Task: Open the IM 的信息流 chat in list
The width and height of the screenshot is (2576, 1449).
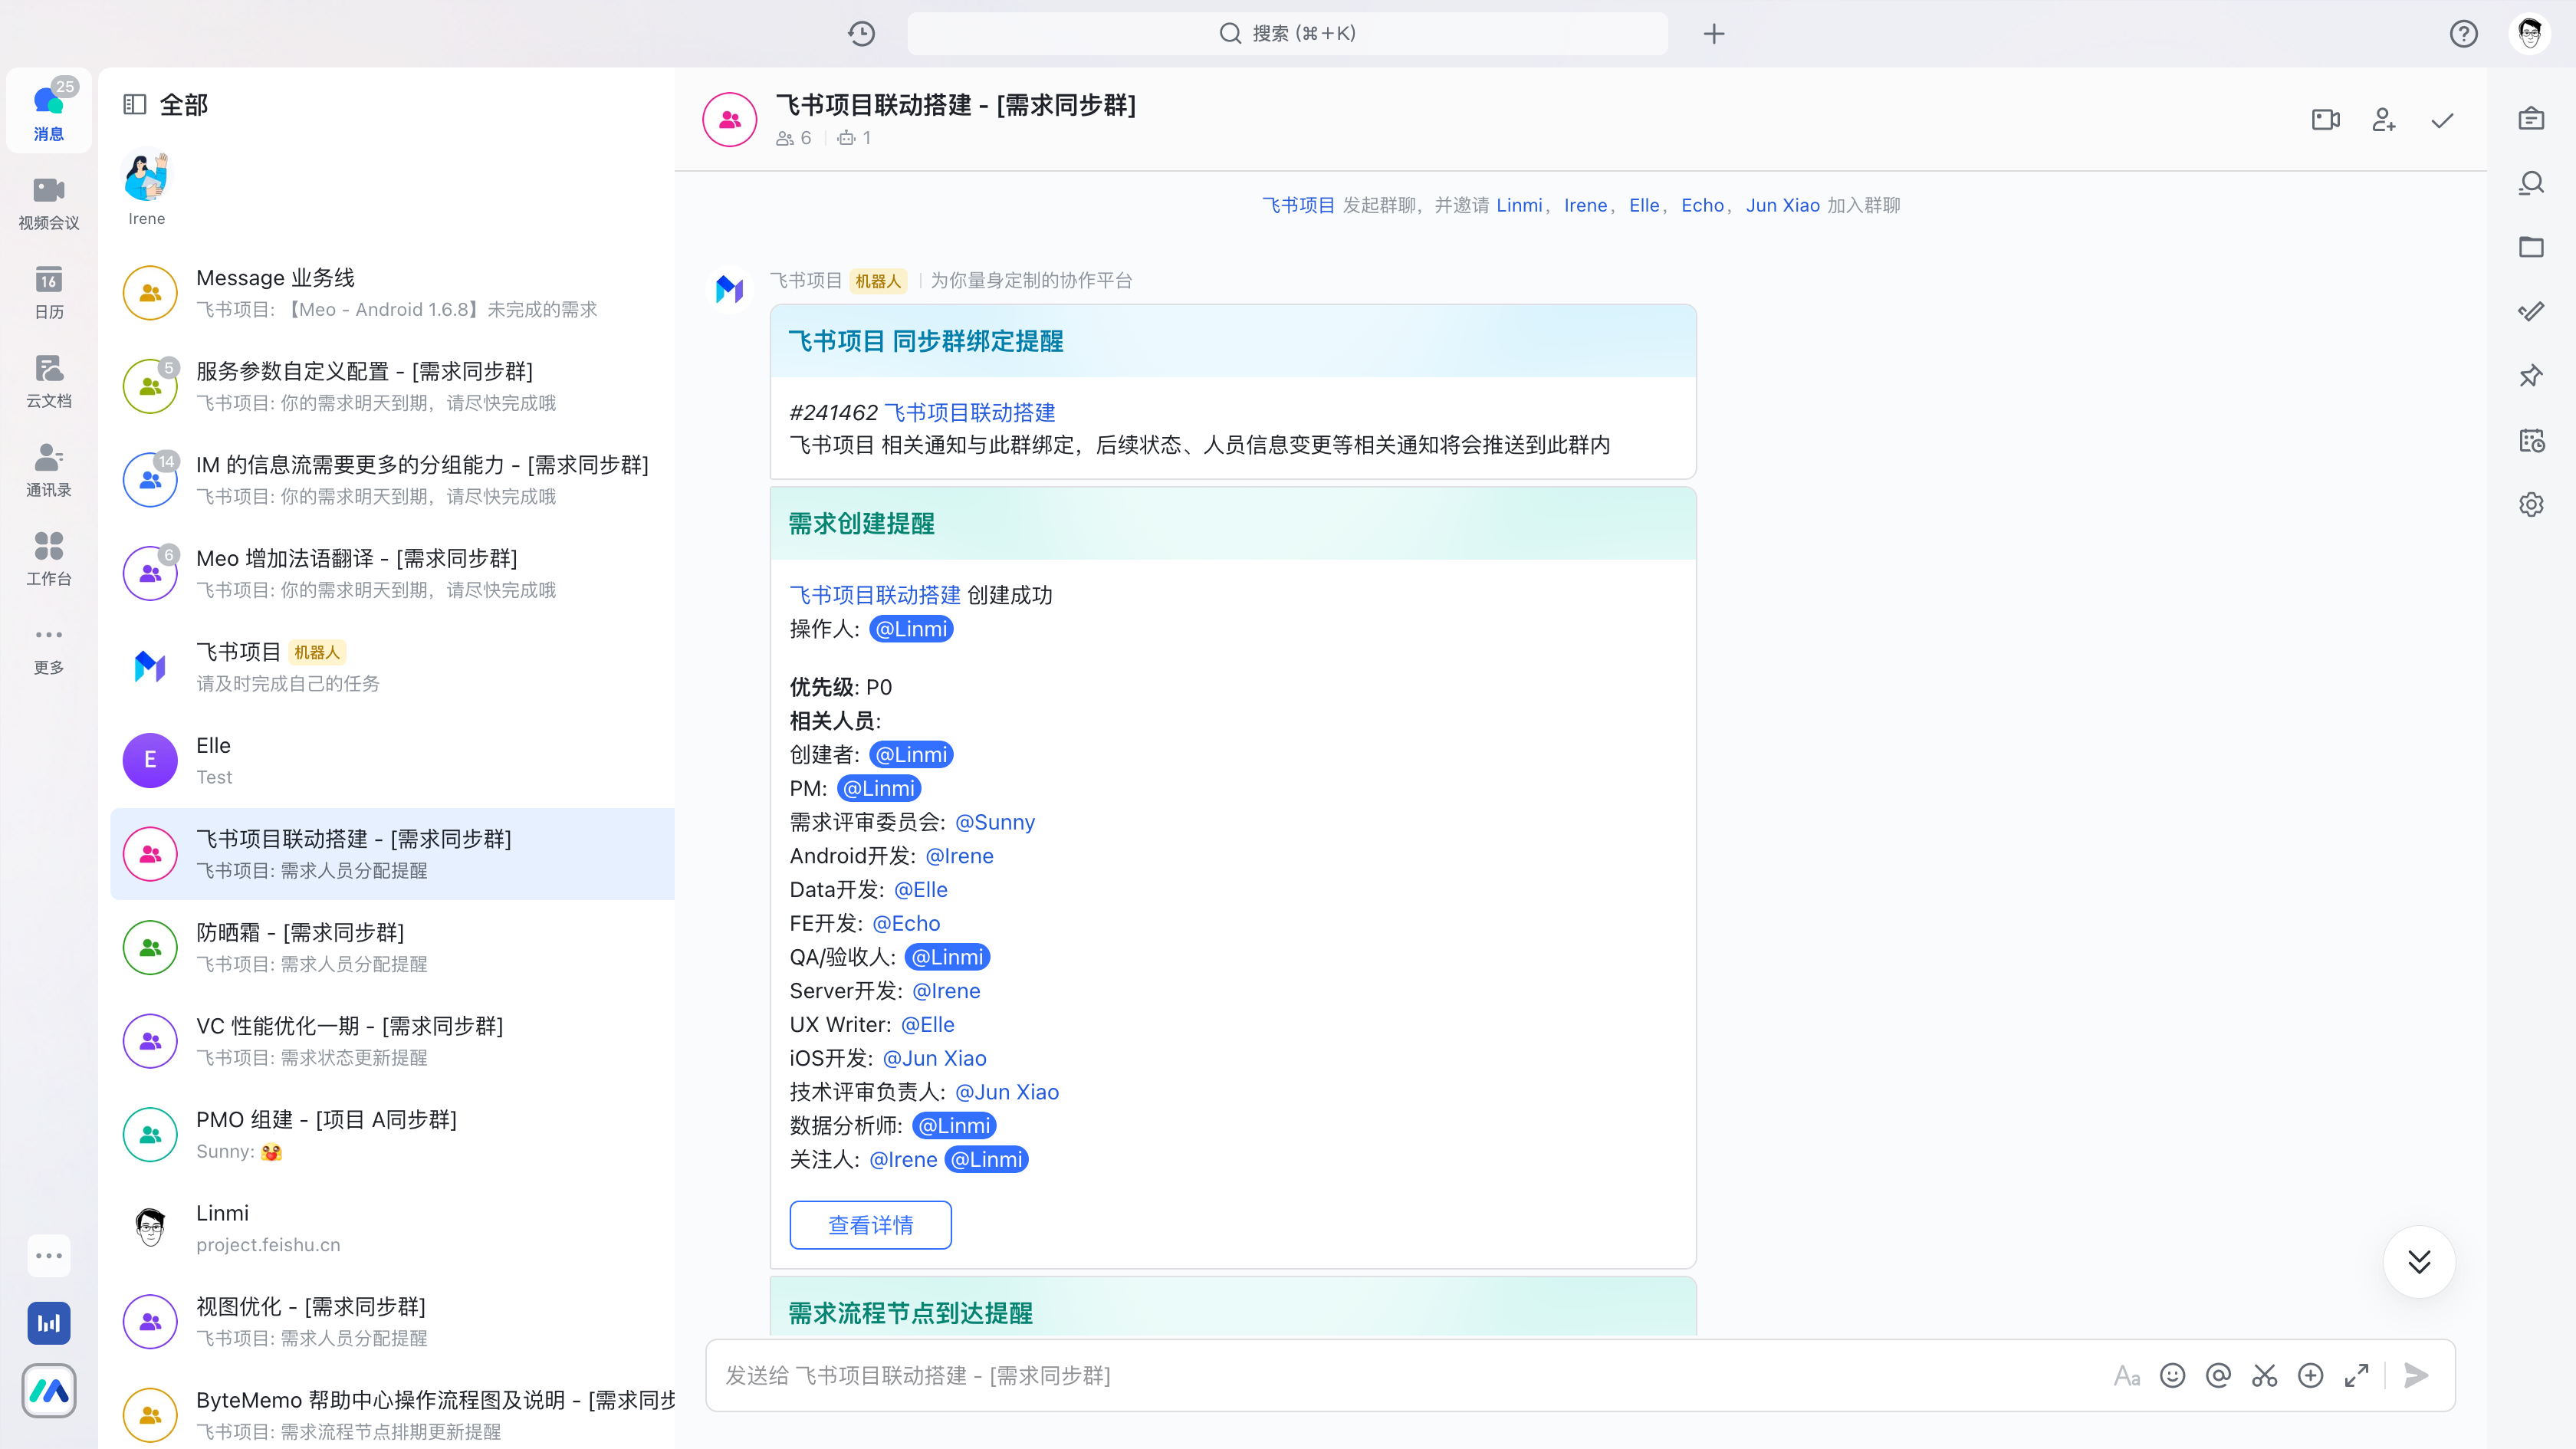Action: (x=393, y=479)
